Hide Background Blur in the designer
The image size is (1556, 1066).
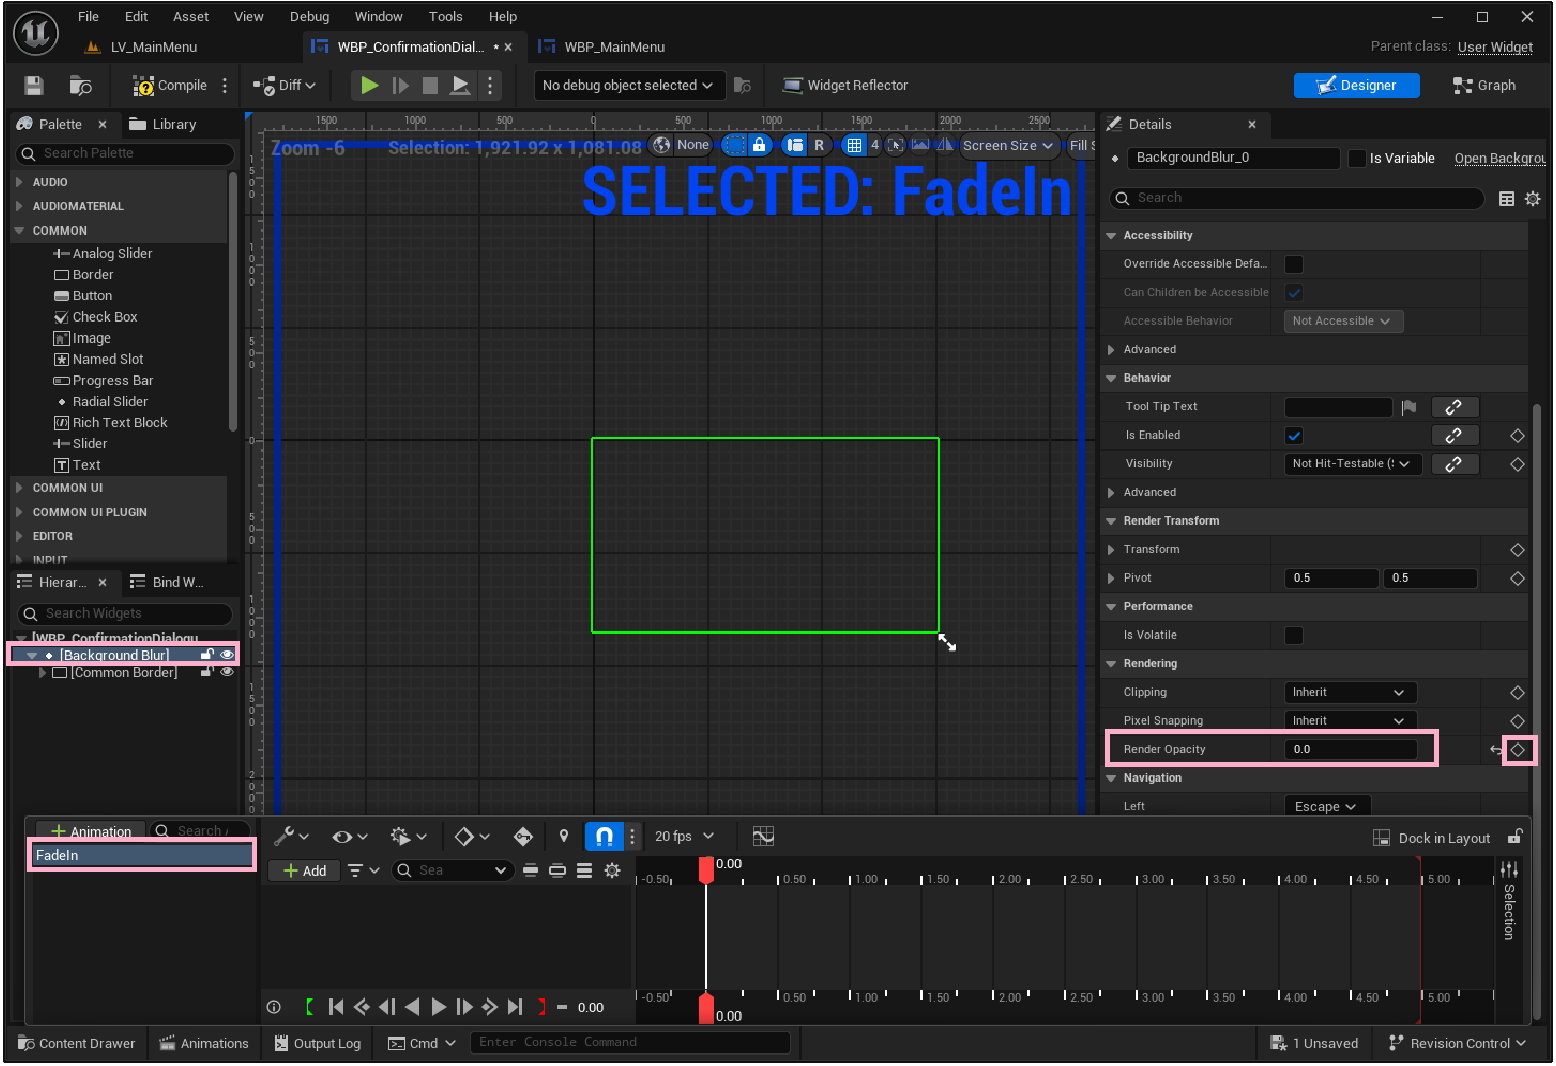tap(227, 655)
